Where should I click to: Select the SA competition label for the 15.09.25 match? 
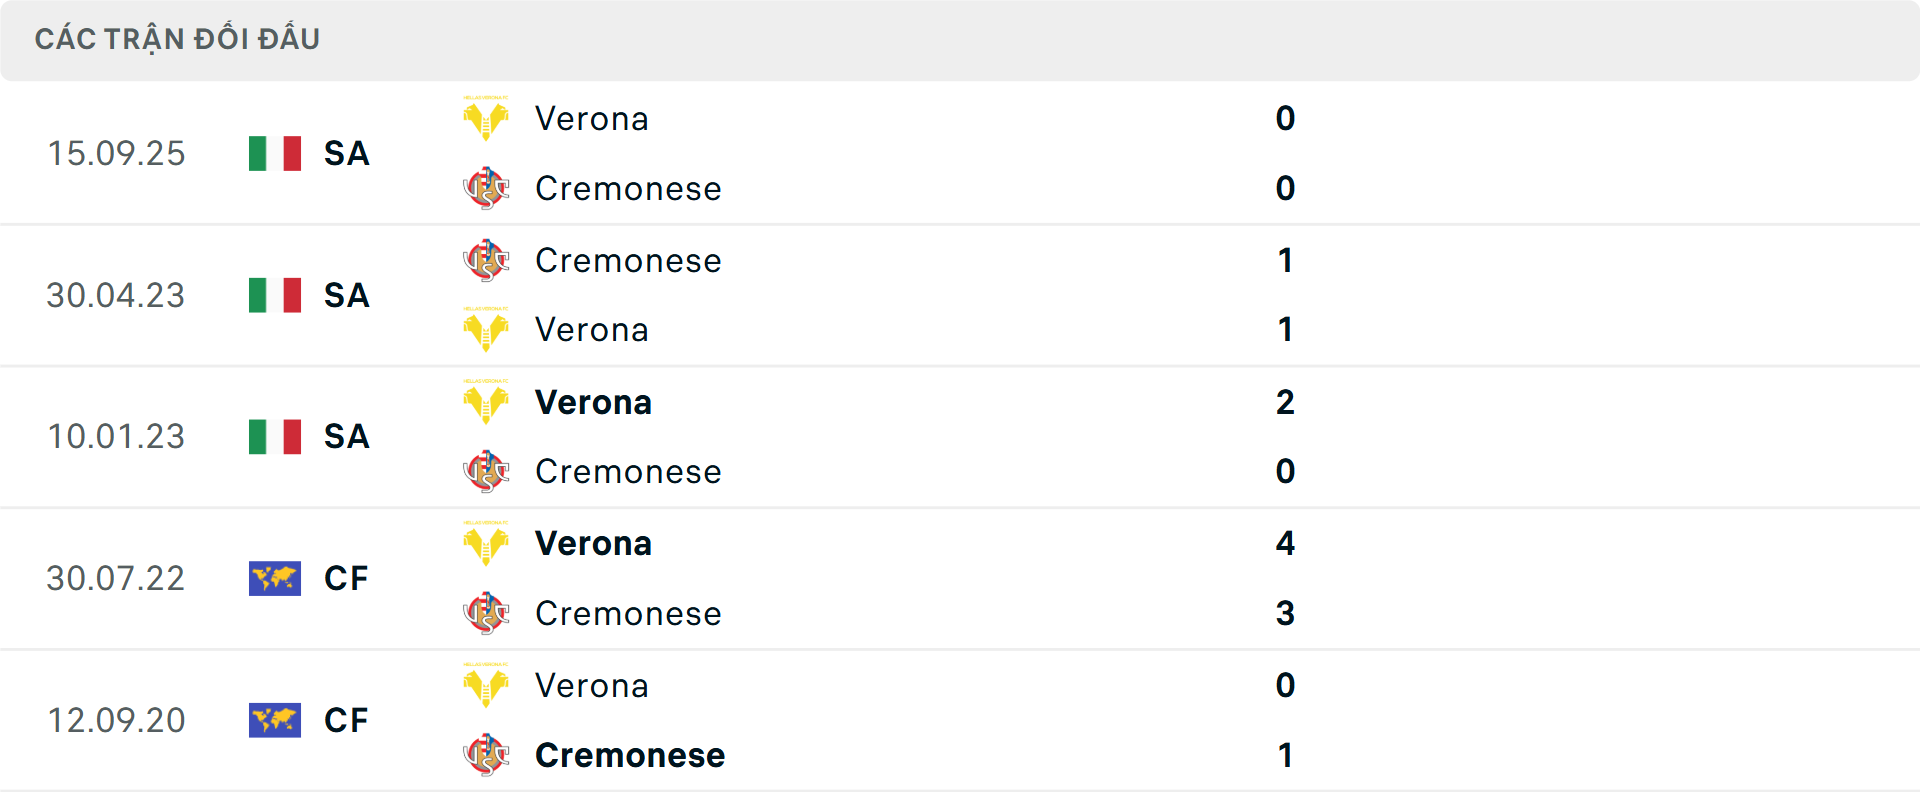click(345, 154)
